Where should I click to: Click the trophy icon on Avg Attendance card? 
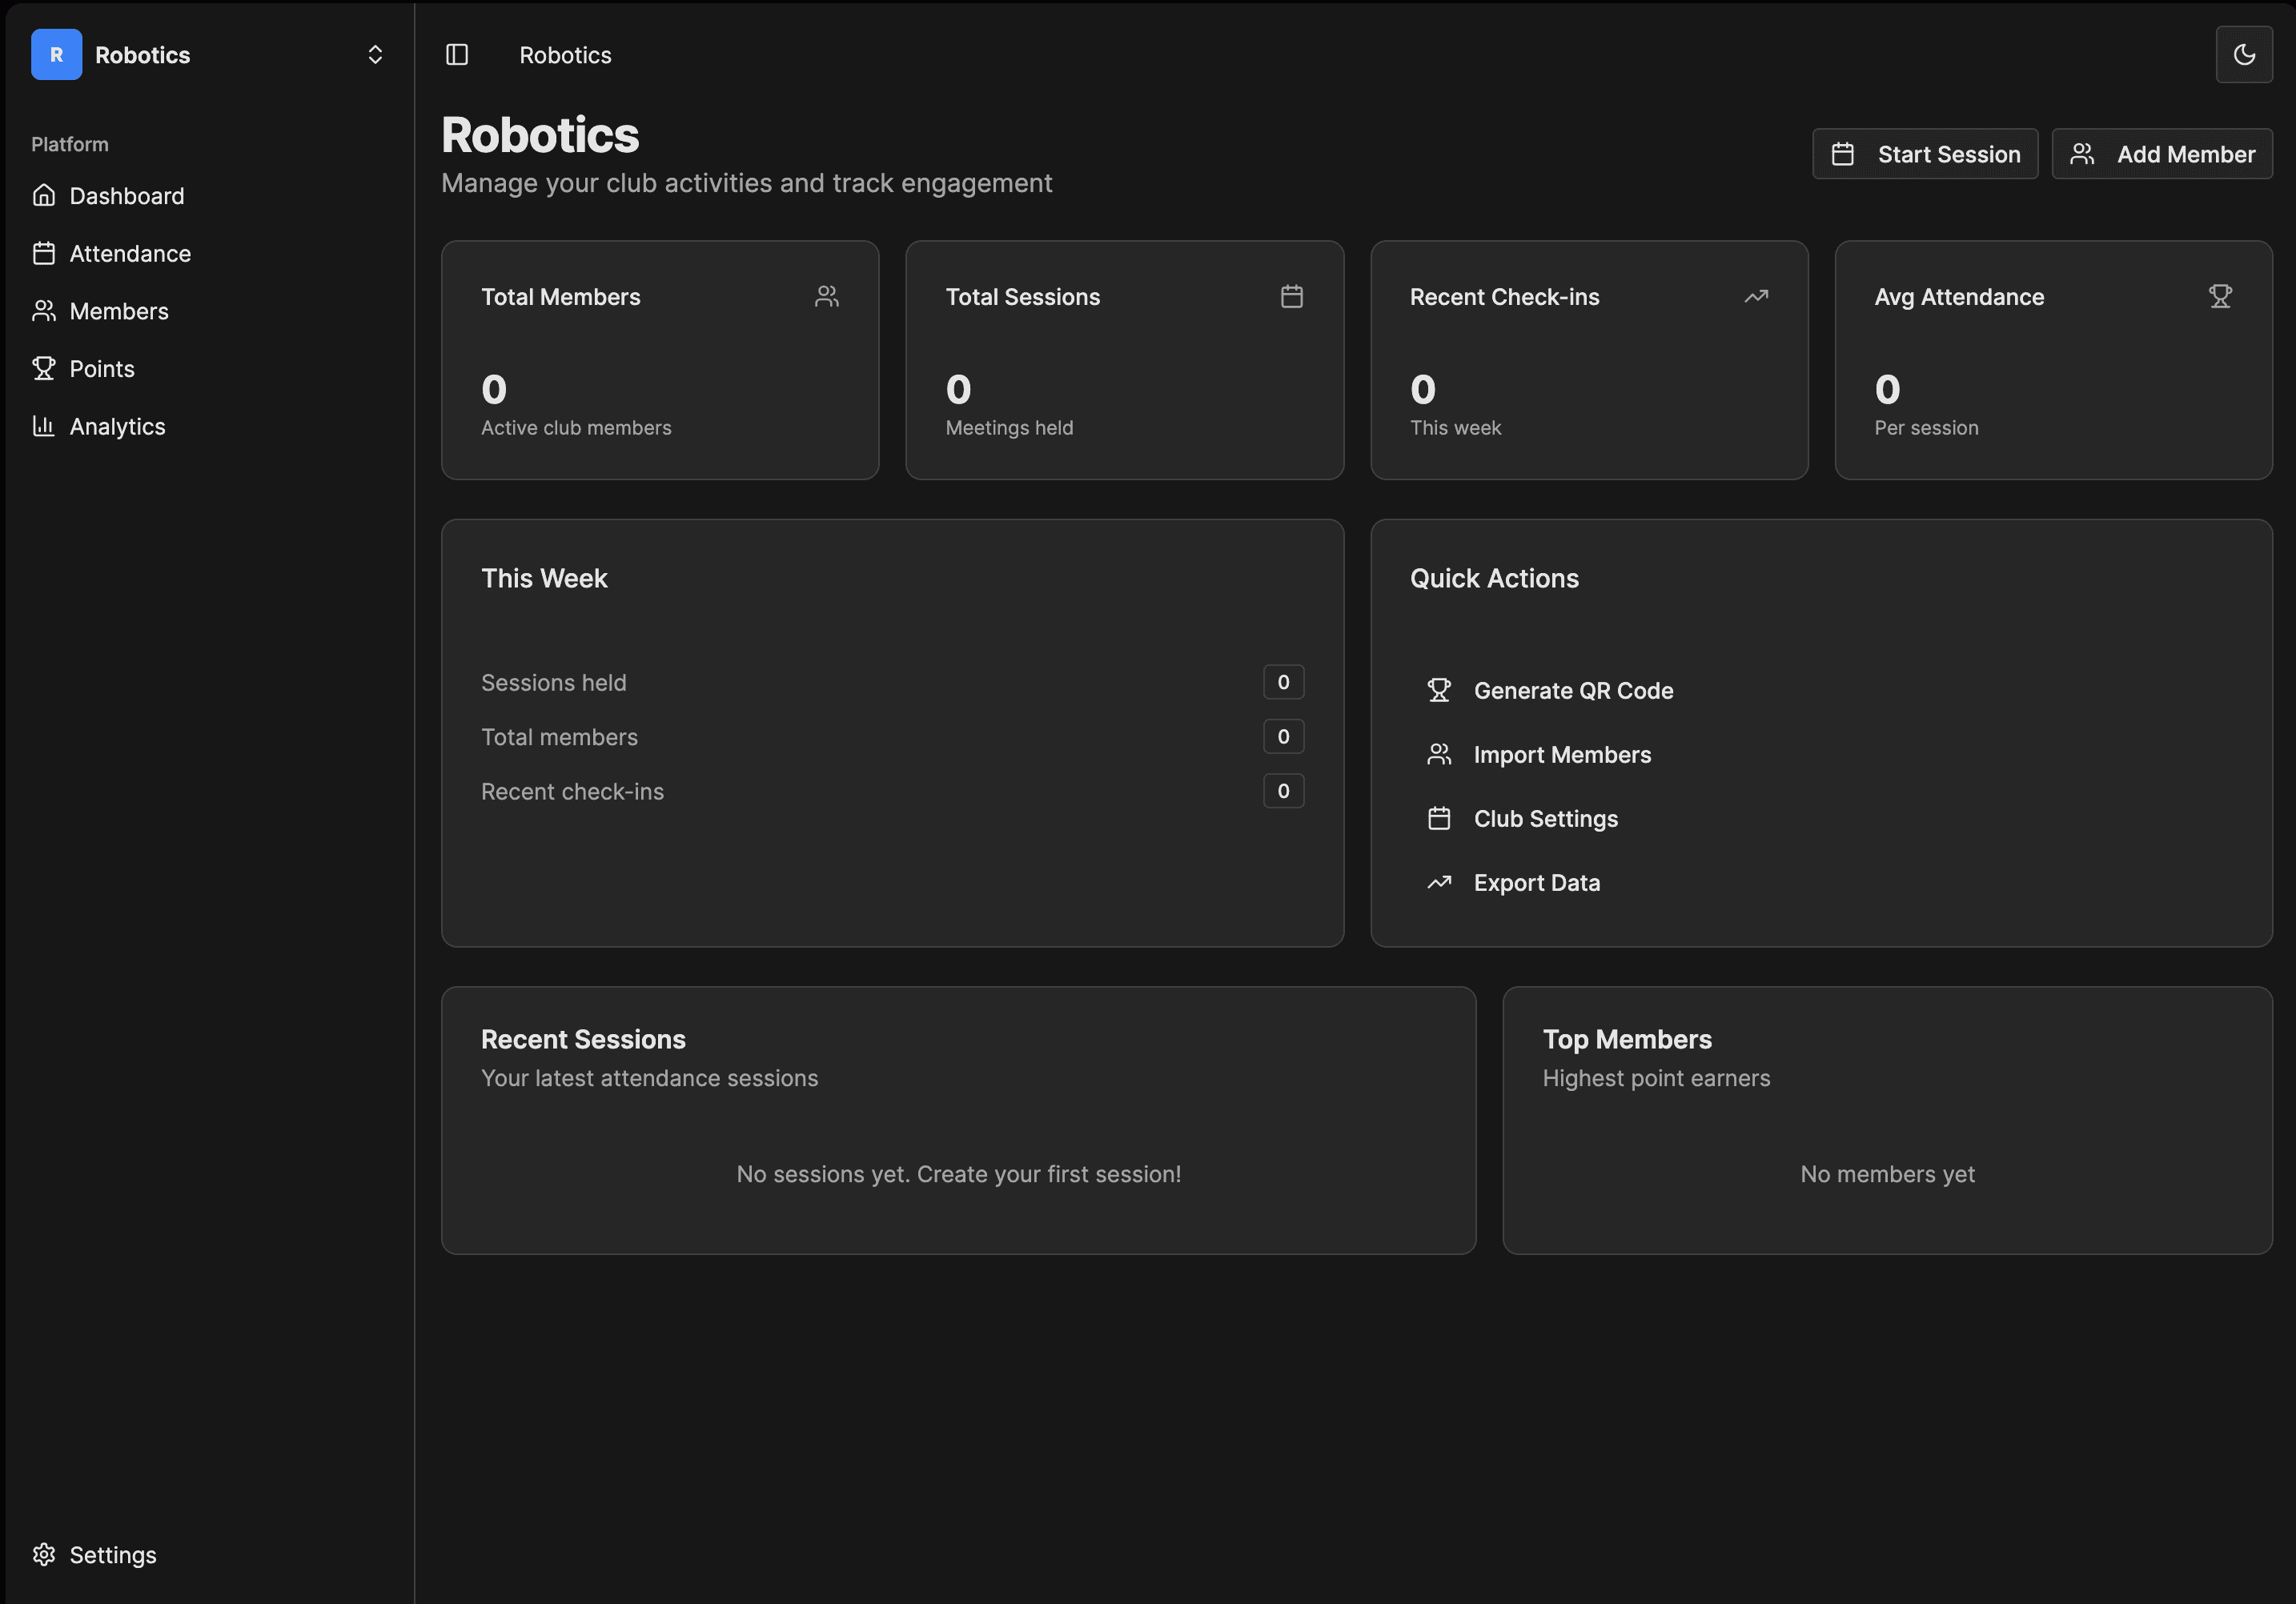click(2220, 296)
